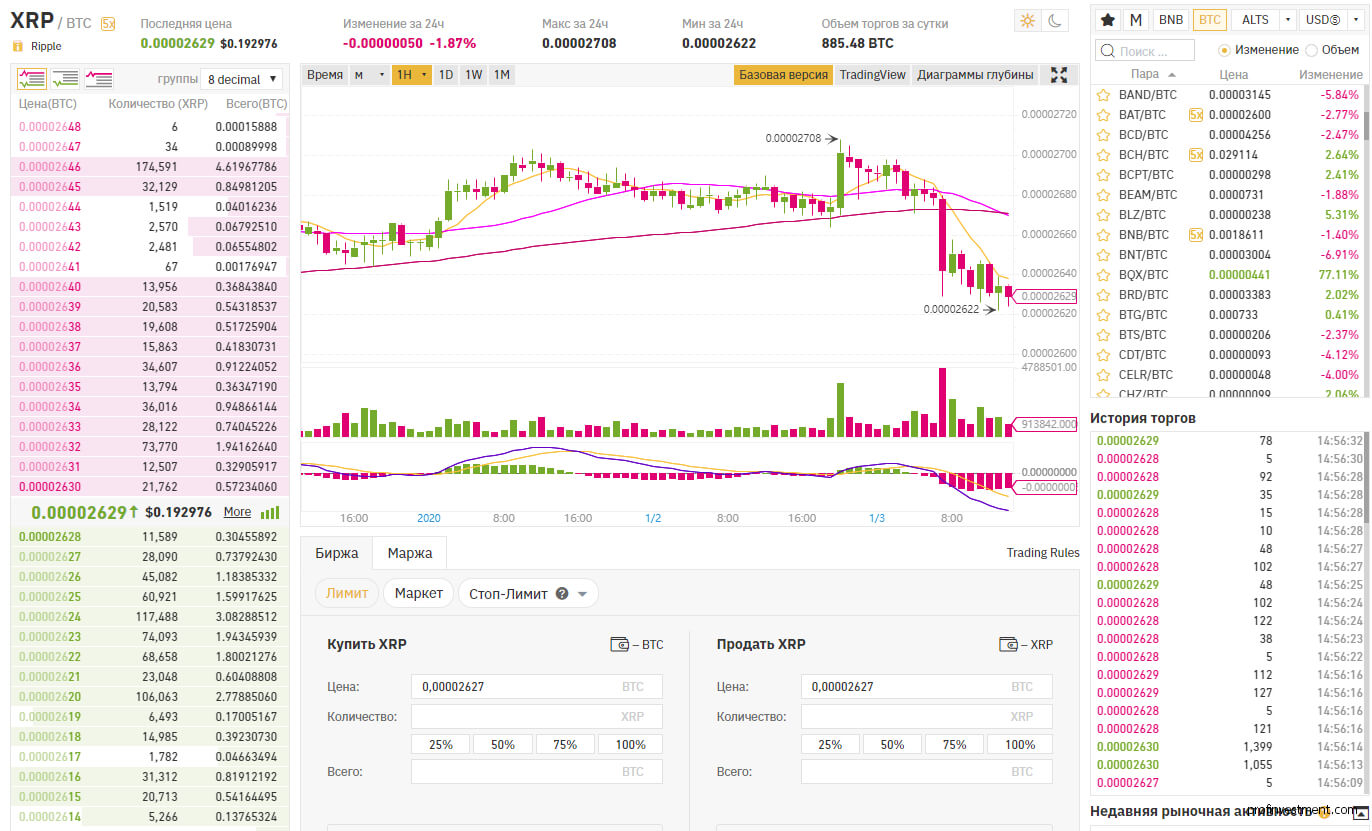Viewport: 1372px width, 831px height.
Task: Click the 5x margin badge next to XRP/BTC
Action: point(108,23)
